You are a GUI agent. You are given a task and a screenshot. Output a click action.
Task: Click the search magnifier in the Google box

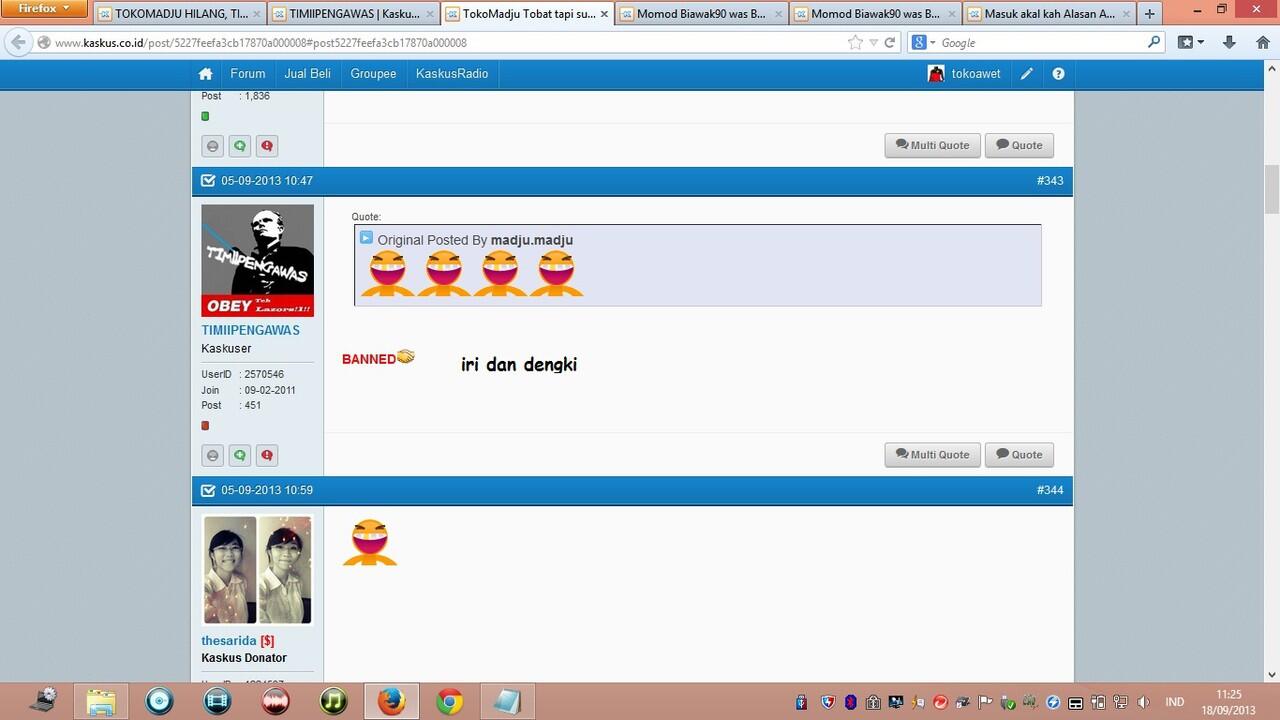1154,43
